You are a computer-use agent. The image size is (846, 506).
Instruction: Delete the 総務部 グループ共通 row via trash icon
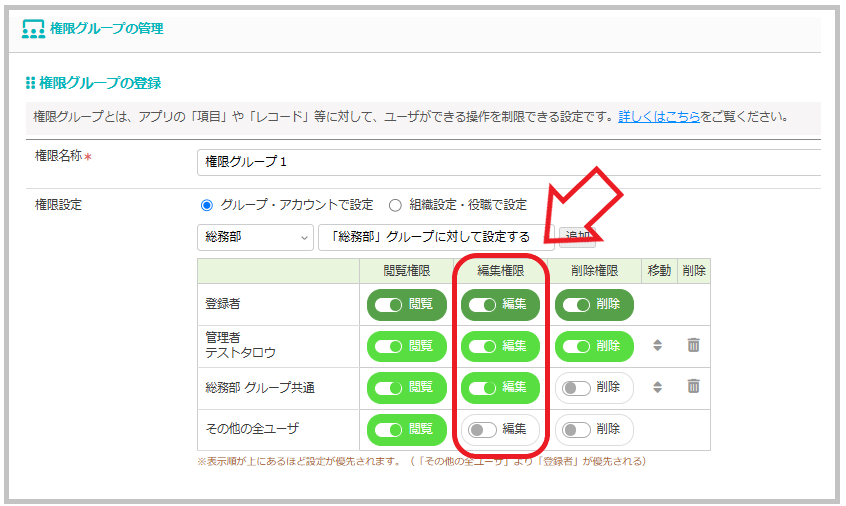pyautogui.click(x=693, y=386)
